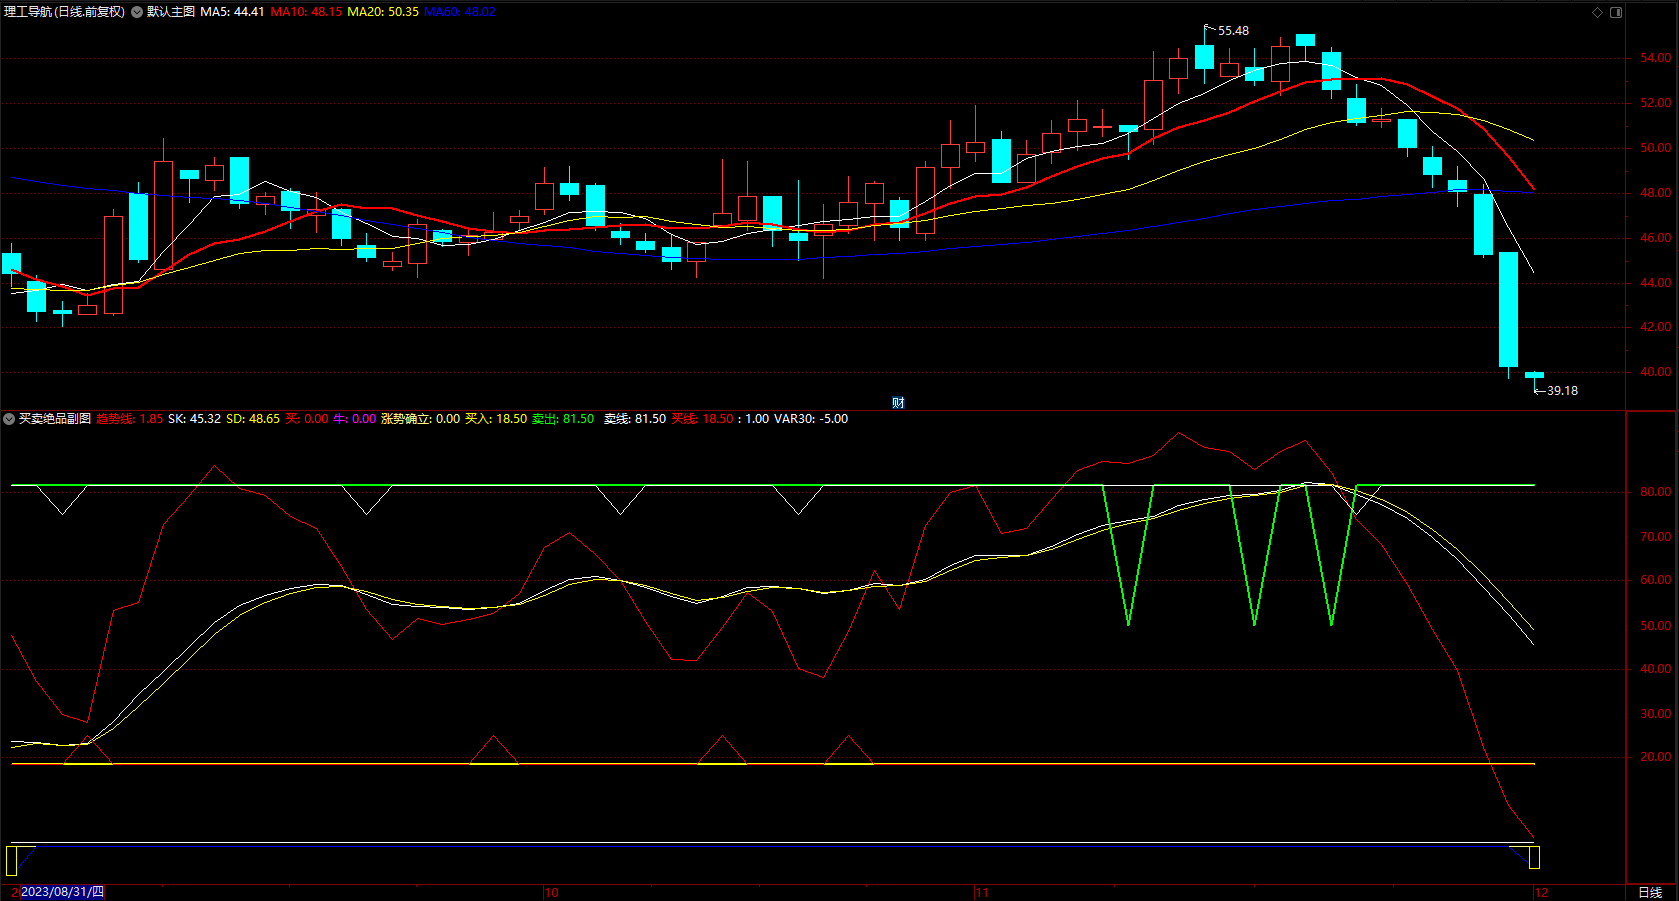
Task: Click the 20.00 sub-chart axis label
Action: pyautogui.click(x=1655, y=757)
